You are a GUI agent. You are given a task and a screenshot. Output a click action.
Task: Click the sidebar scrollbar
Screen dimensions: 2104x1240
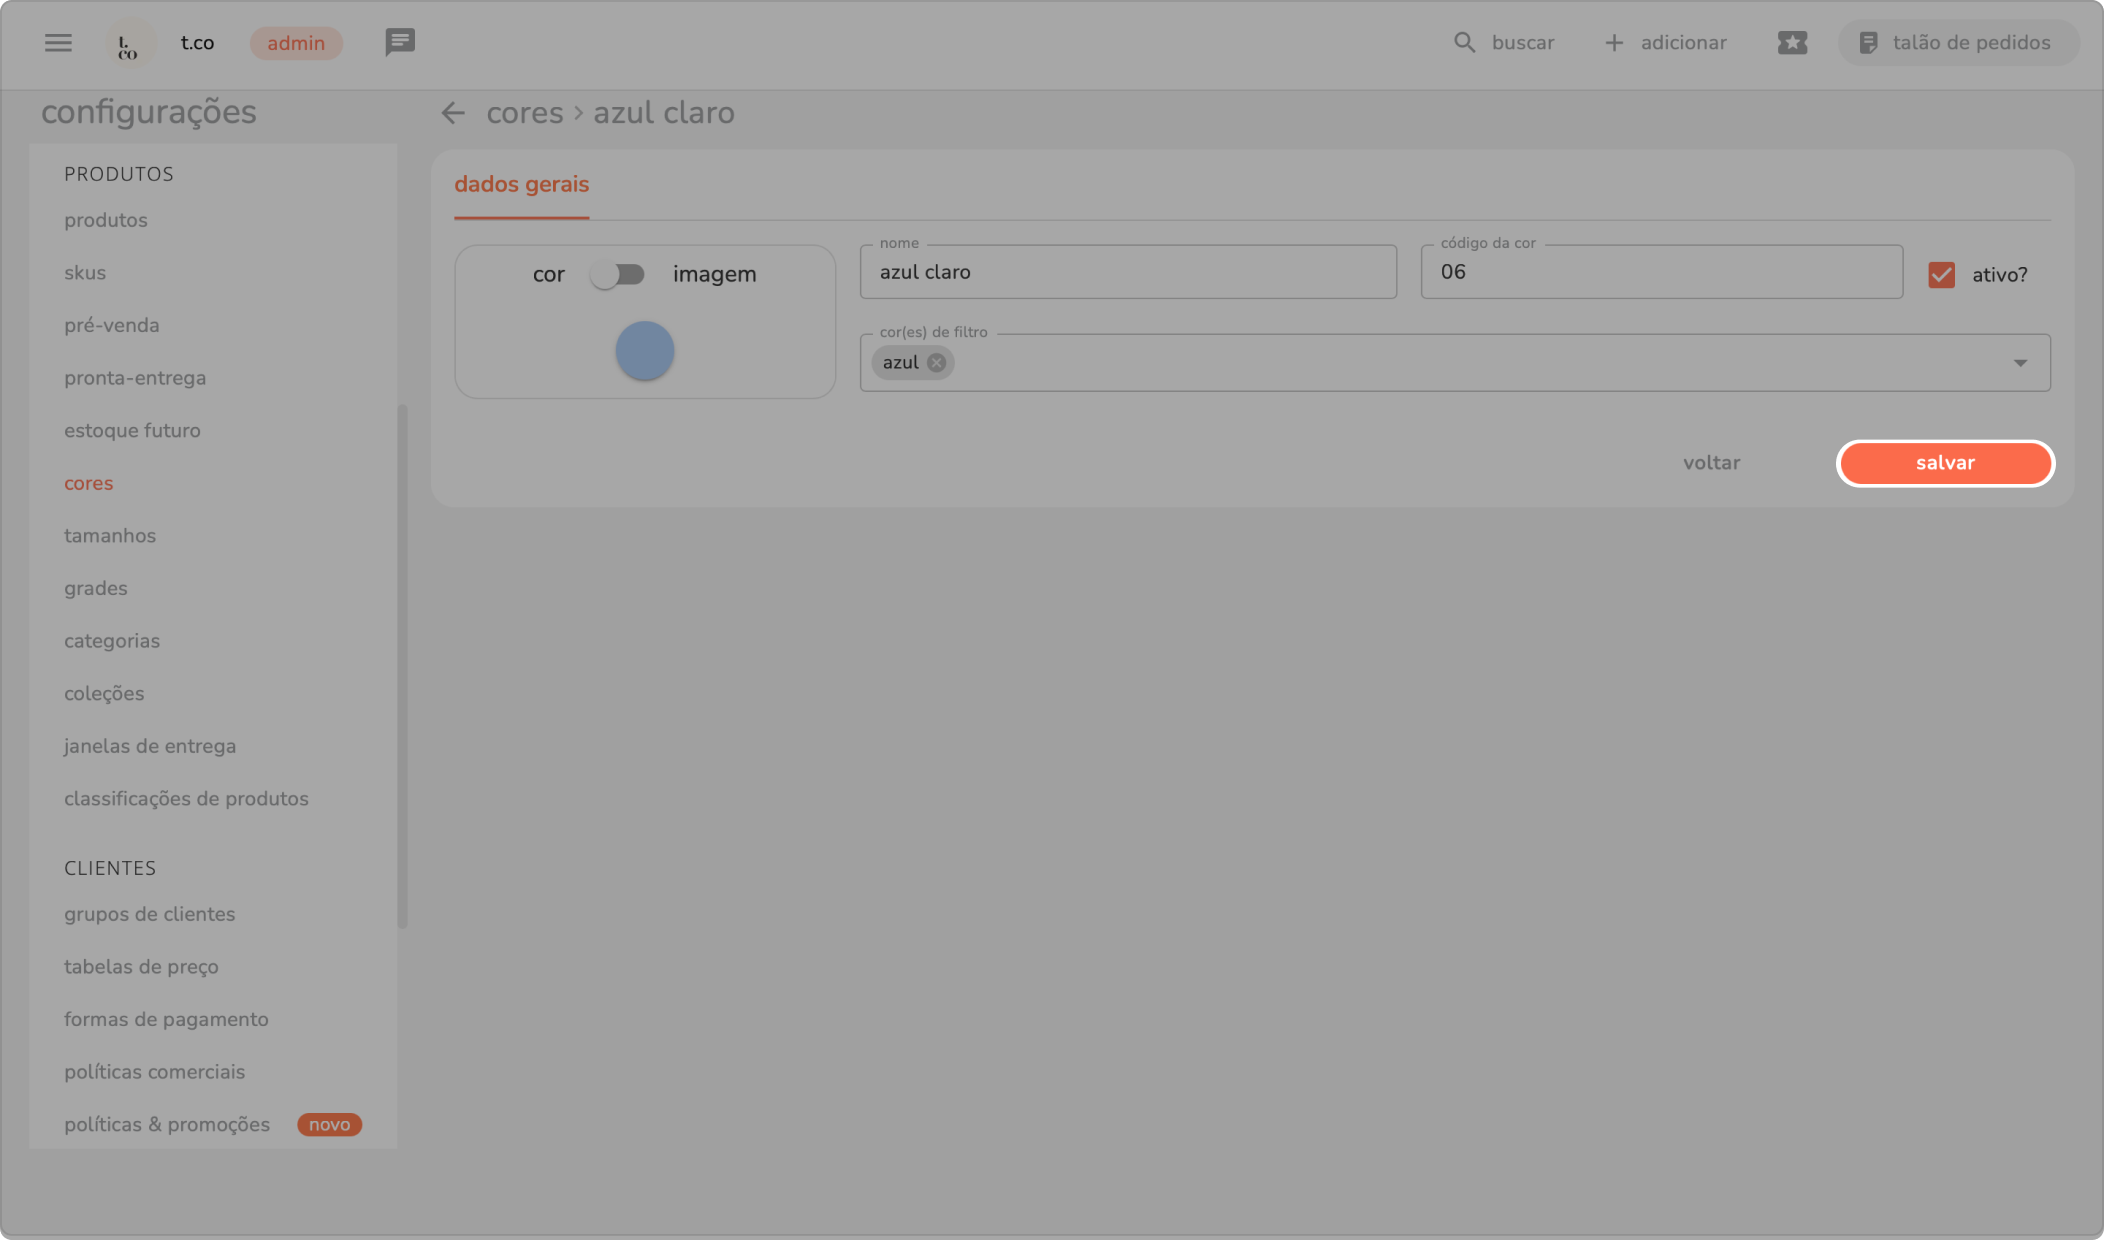(x=402, y=665)
